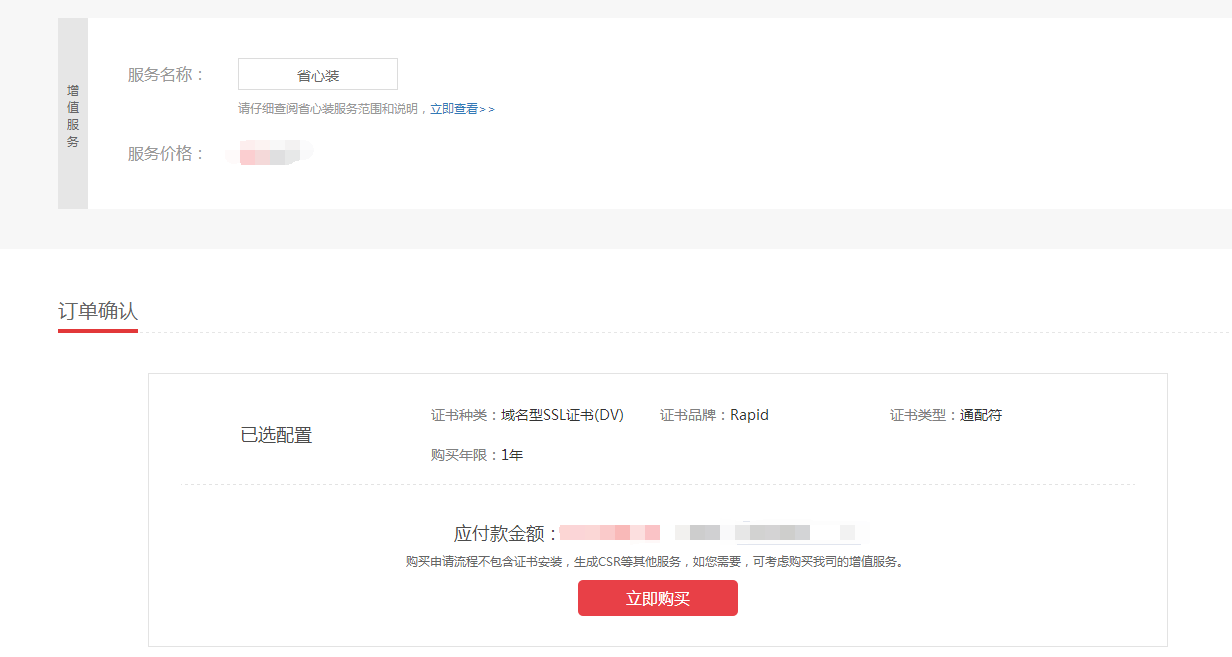
Task: Click the blurred service price value
Action: [x=268, y=155]
